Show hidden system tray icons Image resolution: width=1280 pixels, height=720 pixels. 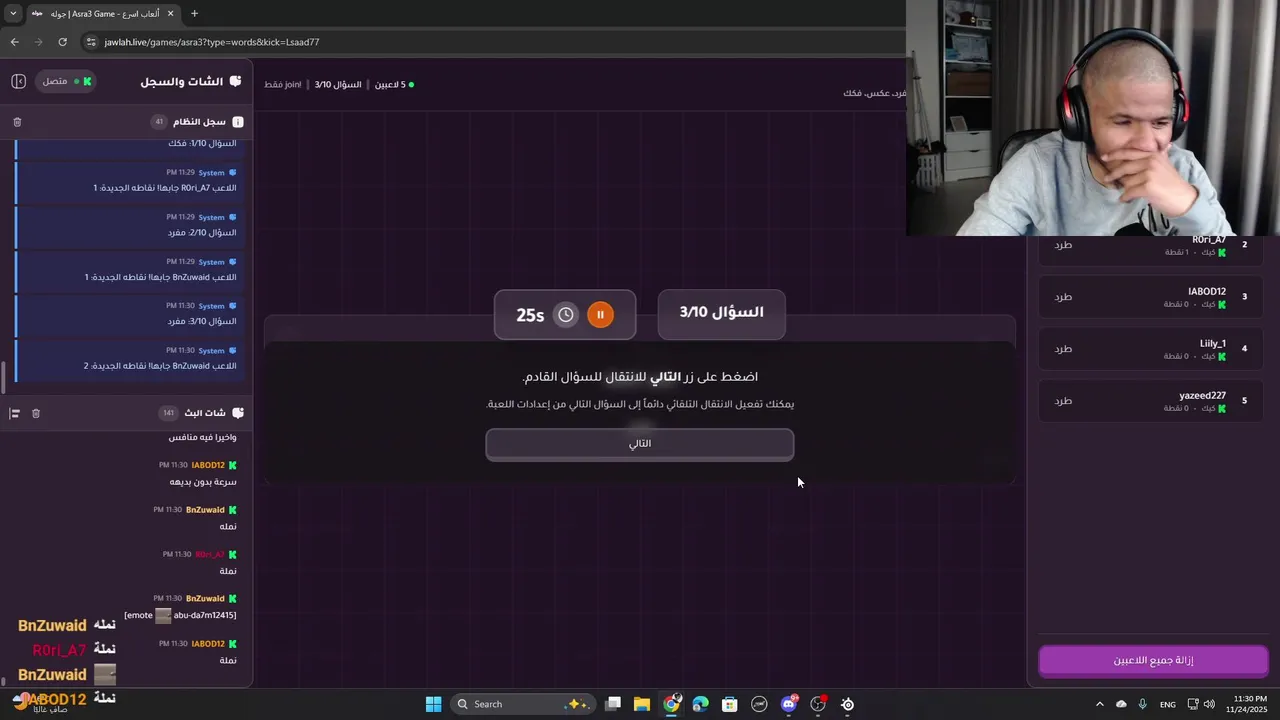pyautogui.click(x=1099, y=704)
